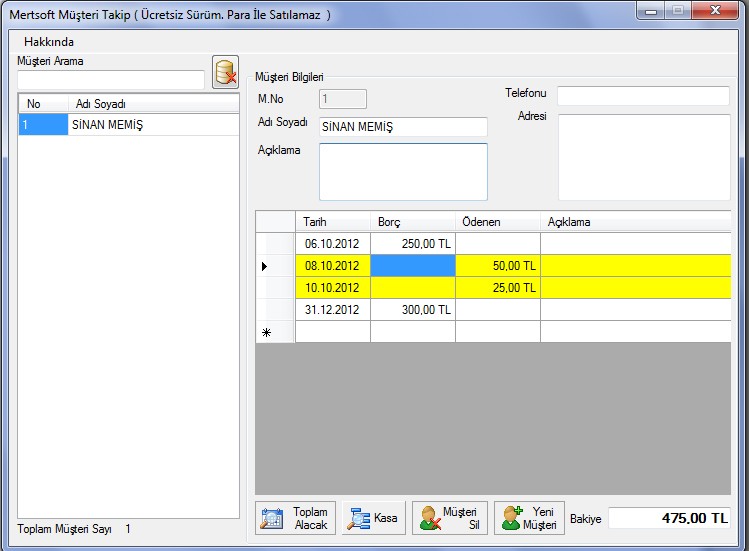Viewport: 749px width, 551px height.
Task: Click the Açıklama cell of the 06.10.2012 row
Action: click(636, 244)
